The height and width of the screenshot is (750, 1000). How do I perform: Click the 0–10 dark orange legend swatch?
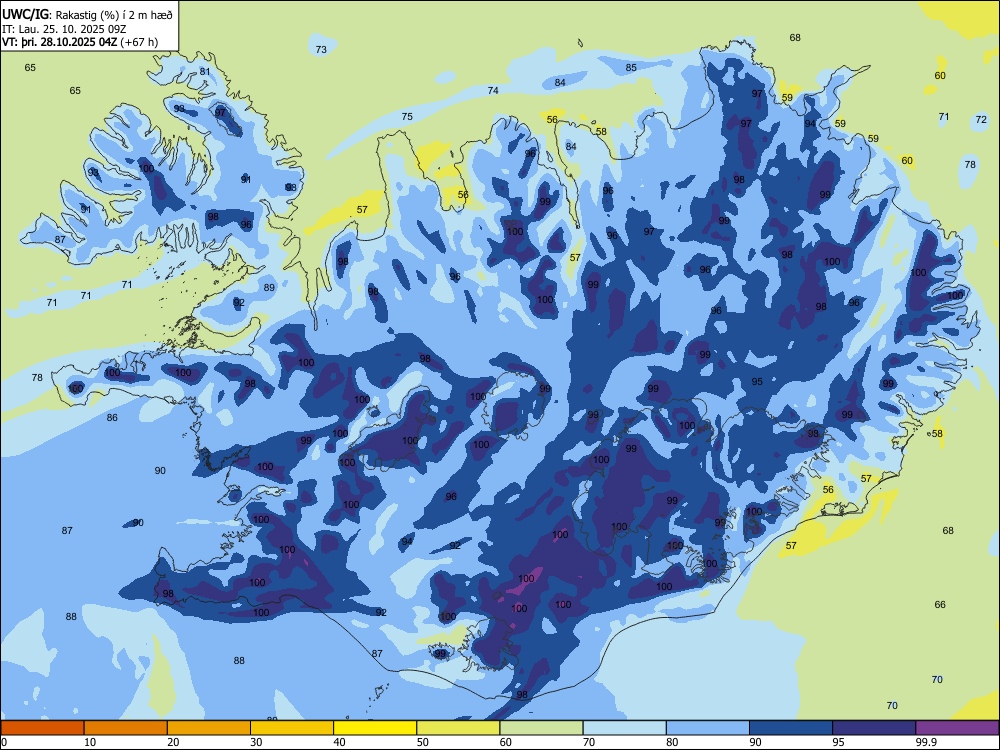tap(42, 728)
